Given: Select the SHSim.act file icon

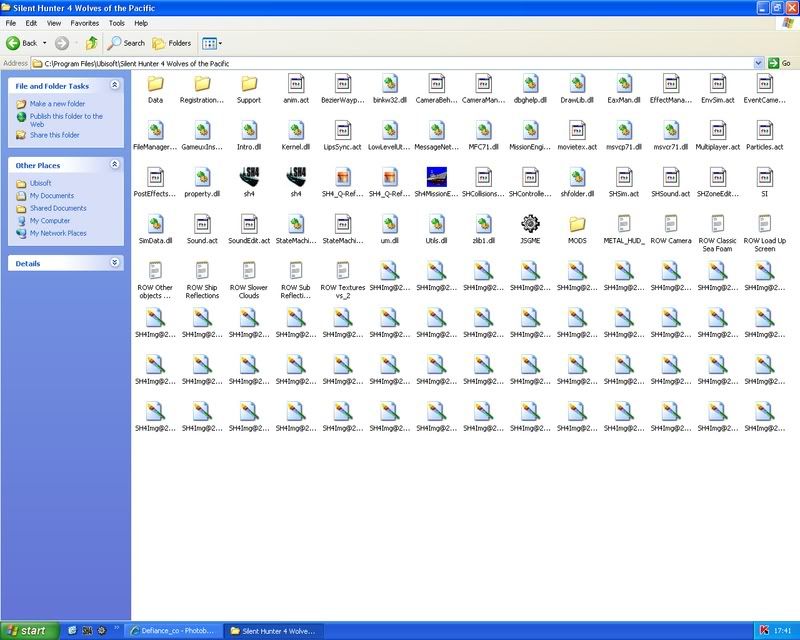Looking at the screenshot, I should coord(624,178).
